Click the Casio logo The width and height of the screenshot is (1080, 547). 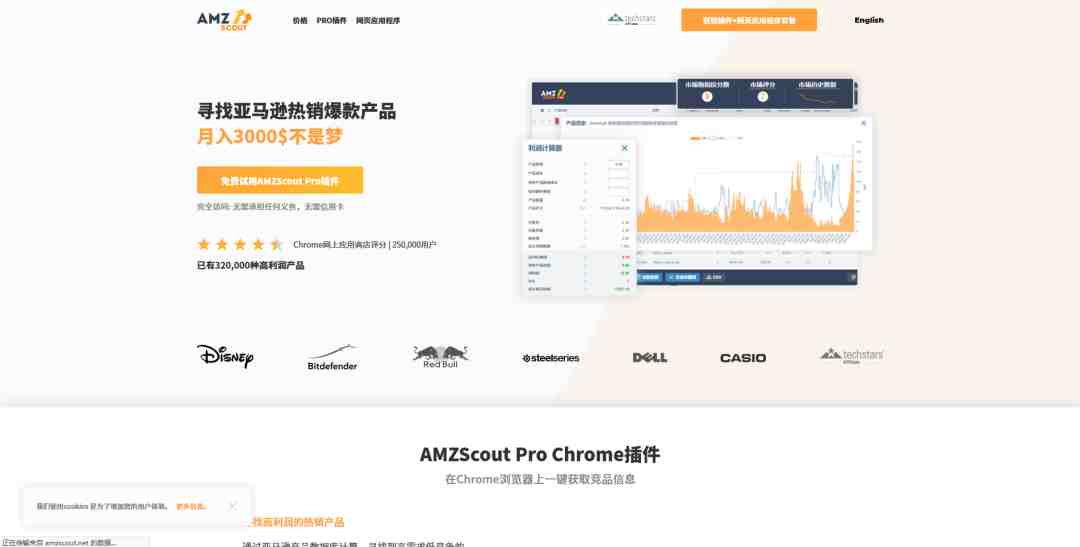point(742,358)
